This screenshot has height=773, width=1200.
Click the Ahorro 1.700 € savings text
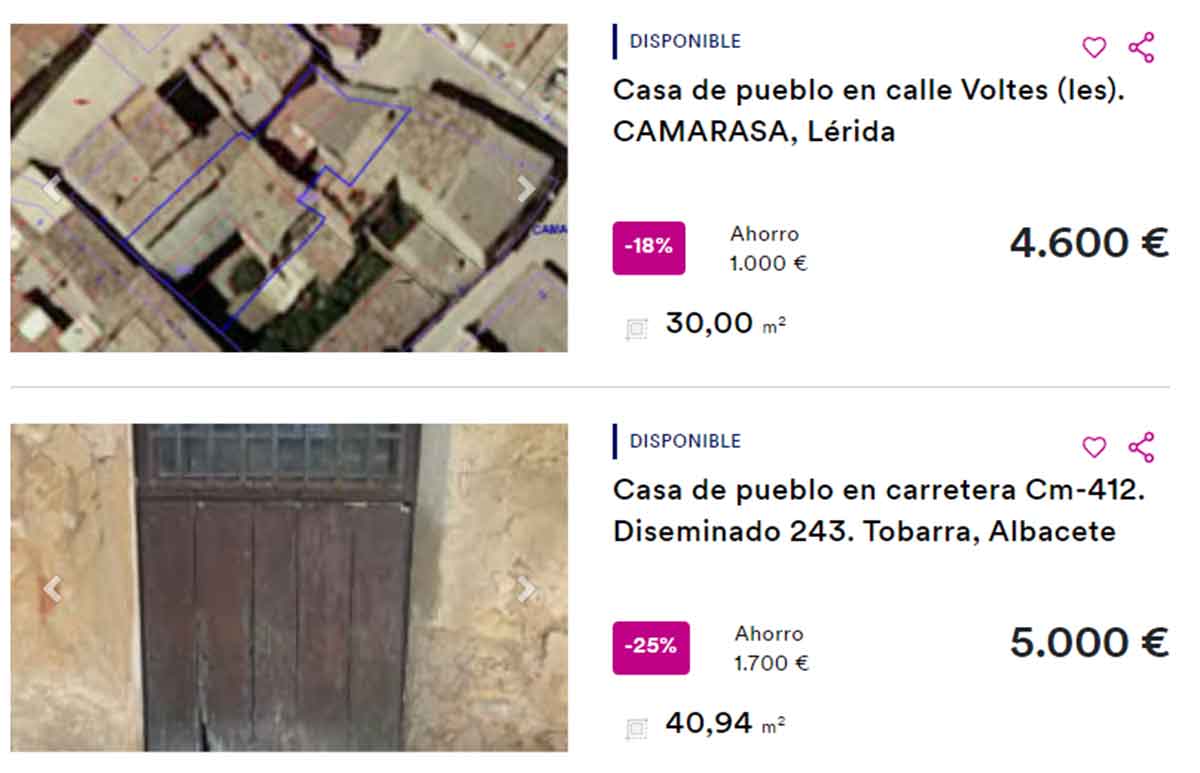771,648
